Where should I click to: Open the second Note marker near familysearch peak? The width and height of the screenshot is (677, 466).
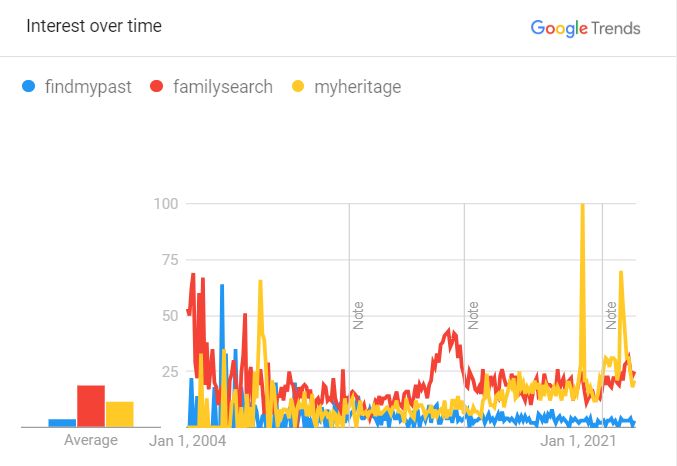pyautogui.click(x=473, y=316)
